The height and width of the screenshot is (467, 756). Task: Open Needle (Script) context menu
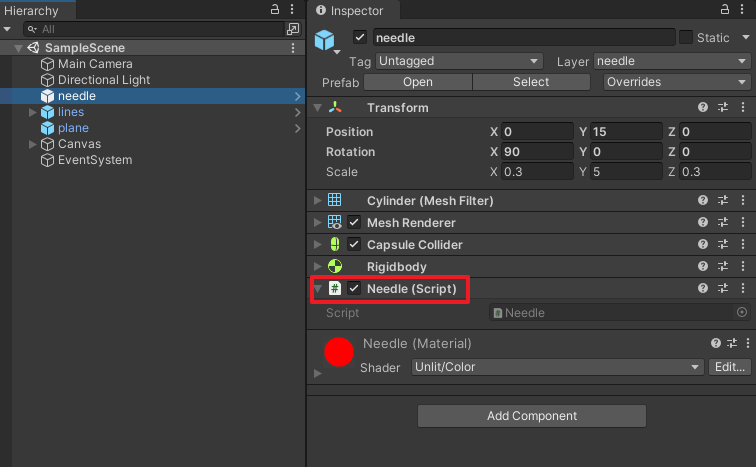point(742,288)
